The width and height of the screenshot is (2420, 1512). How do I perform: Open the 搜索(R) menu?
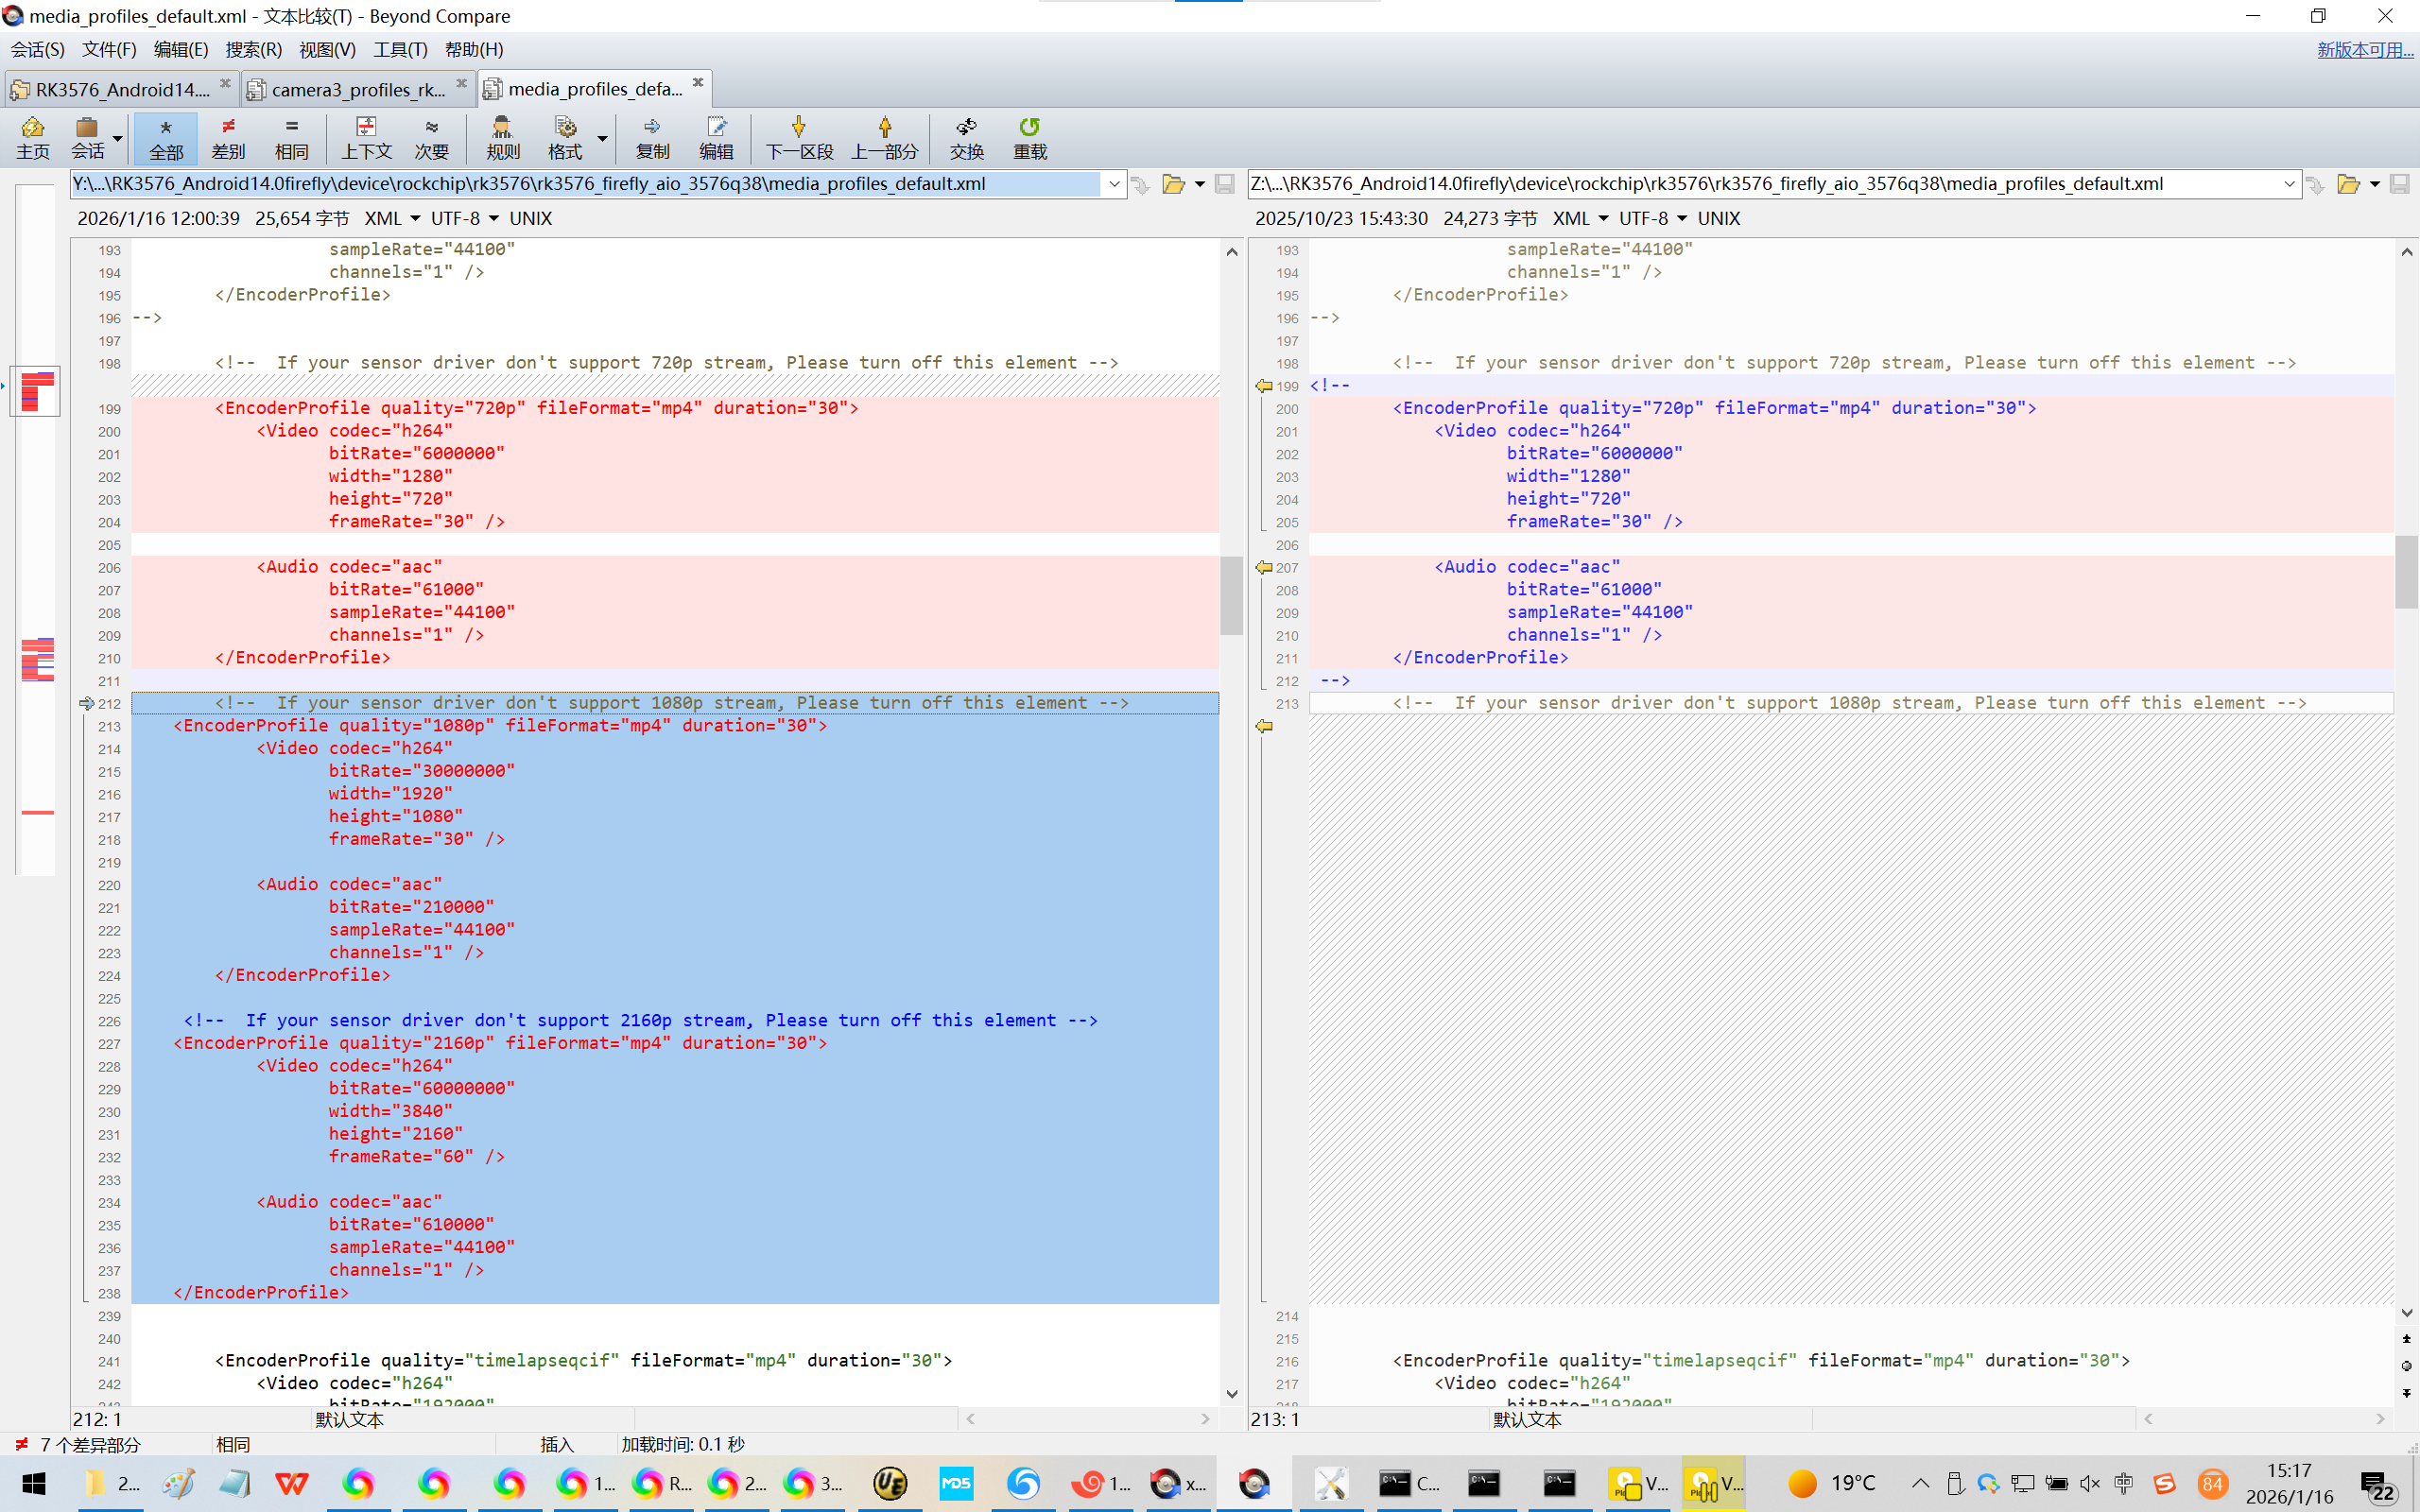pos(253,49)
